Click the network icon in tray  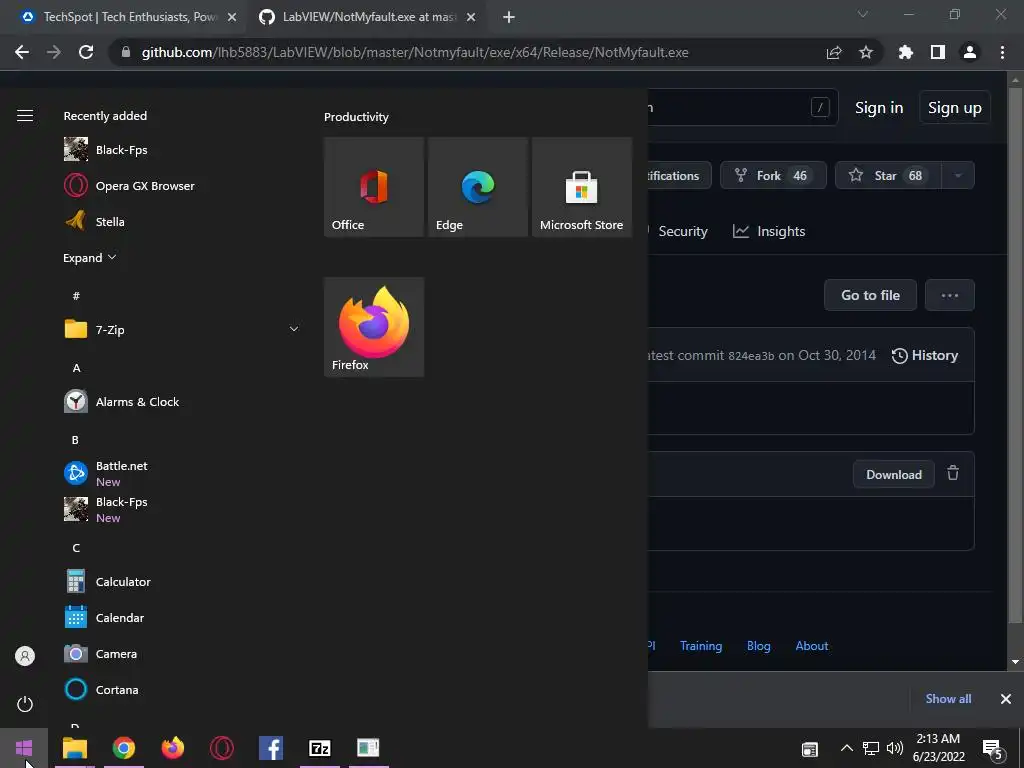coord(871,748)
